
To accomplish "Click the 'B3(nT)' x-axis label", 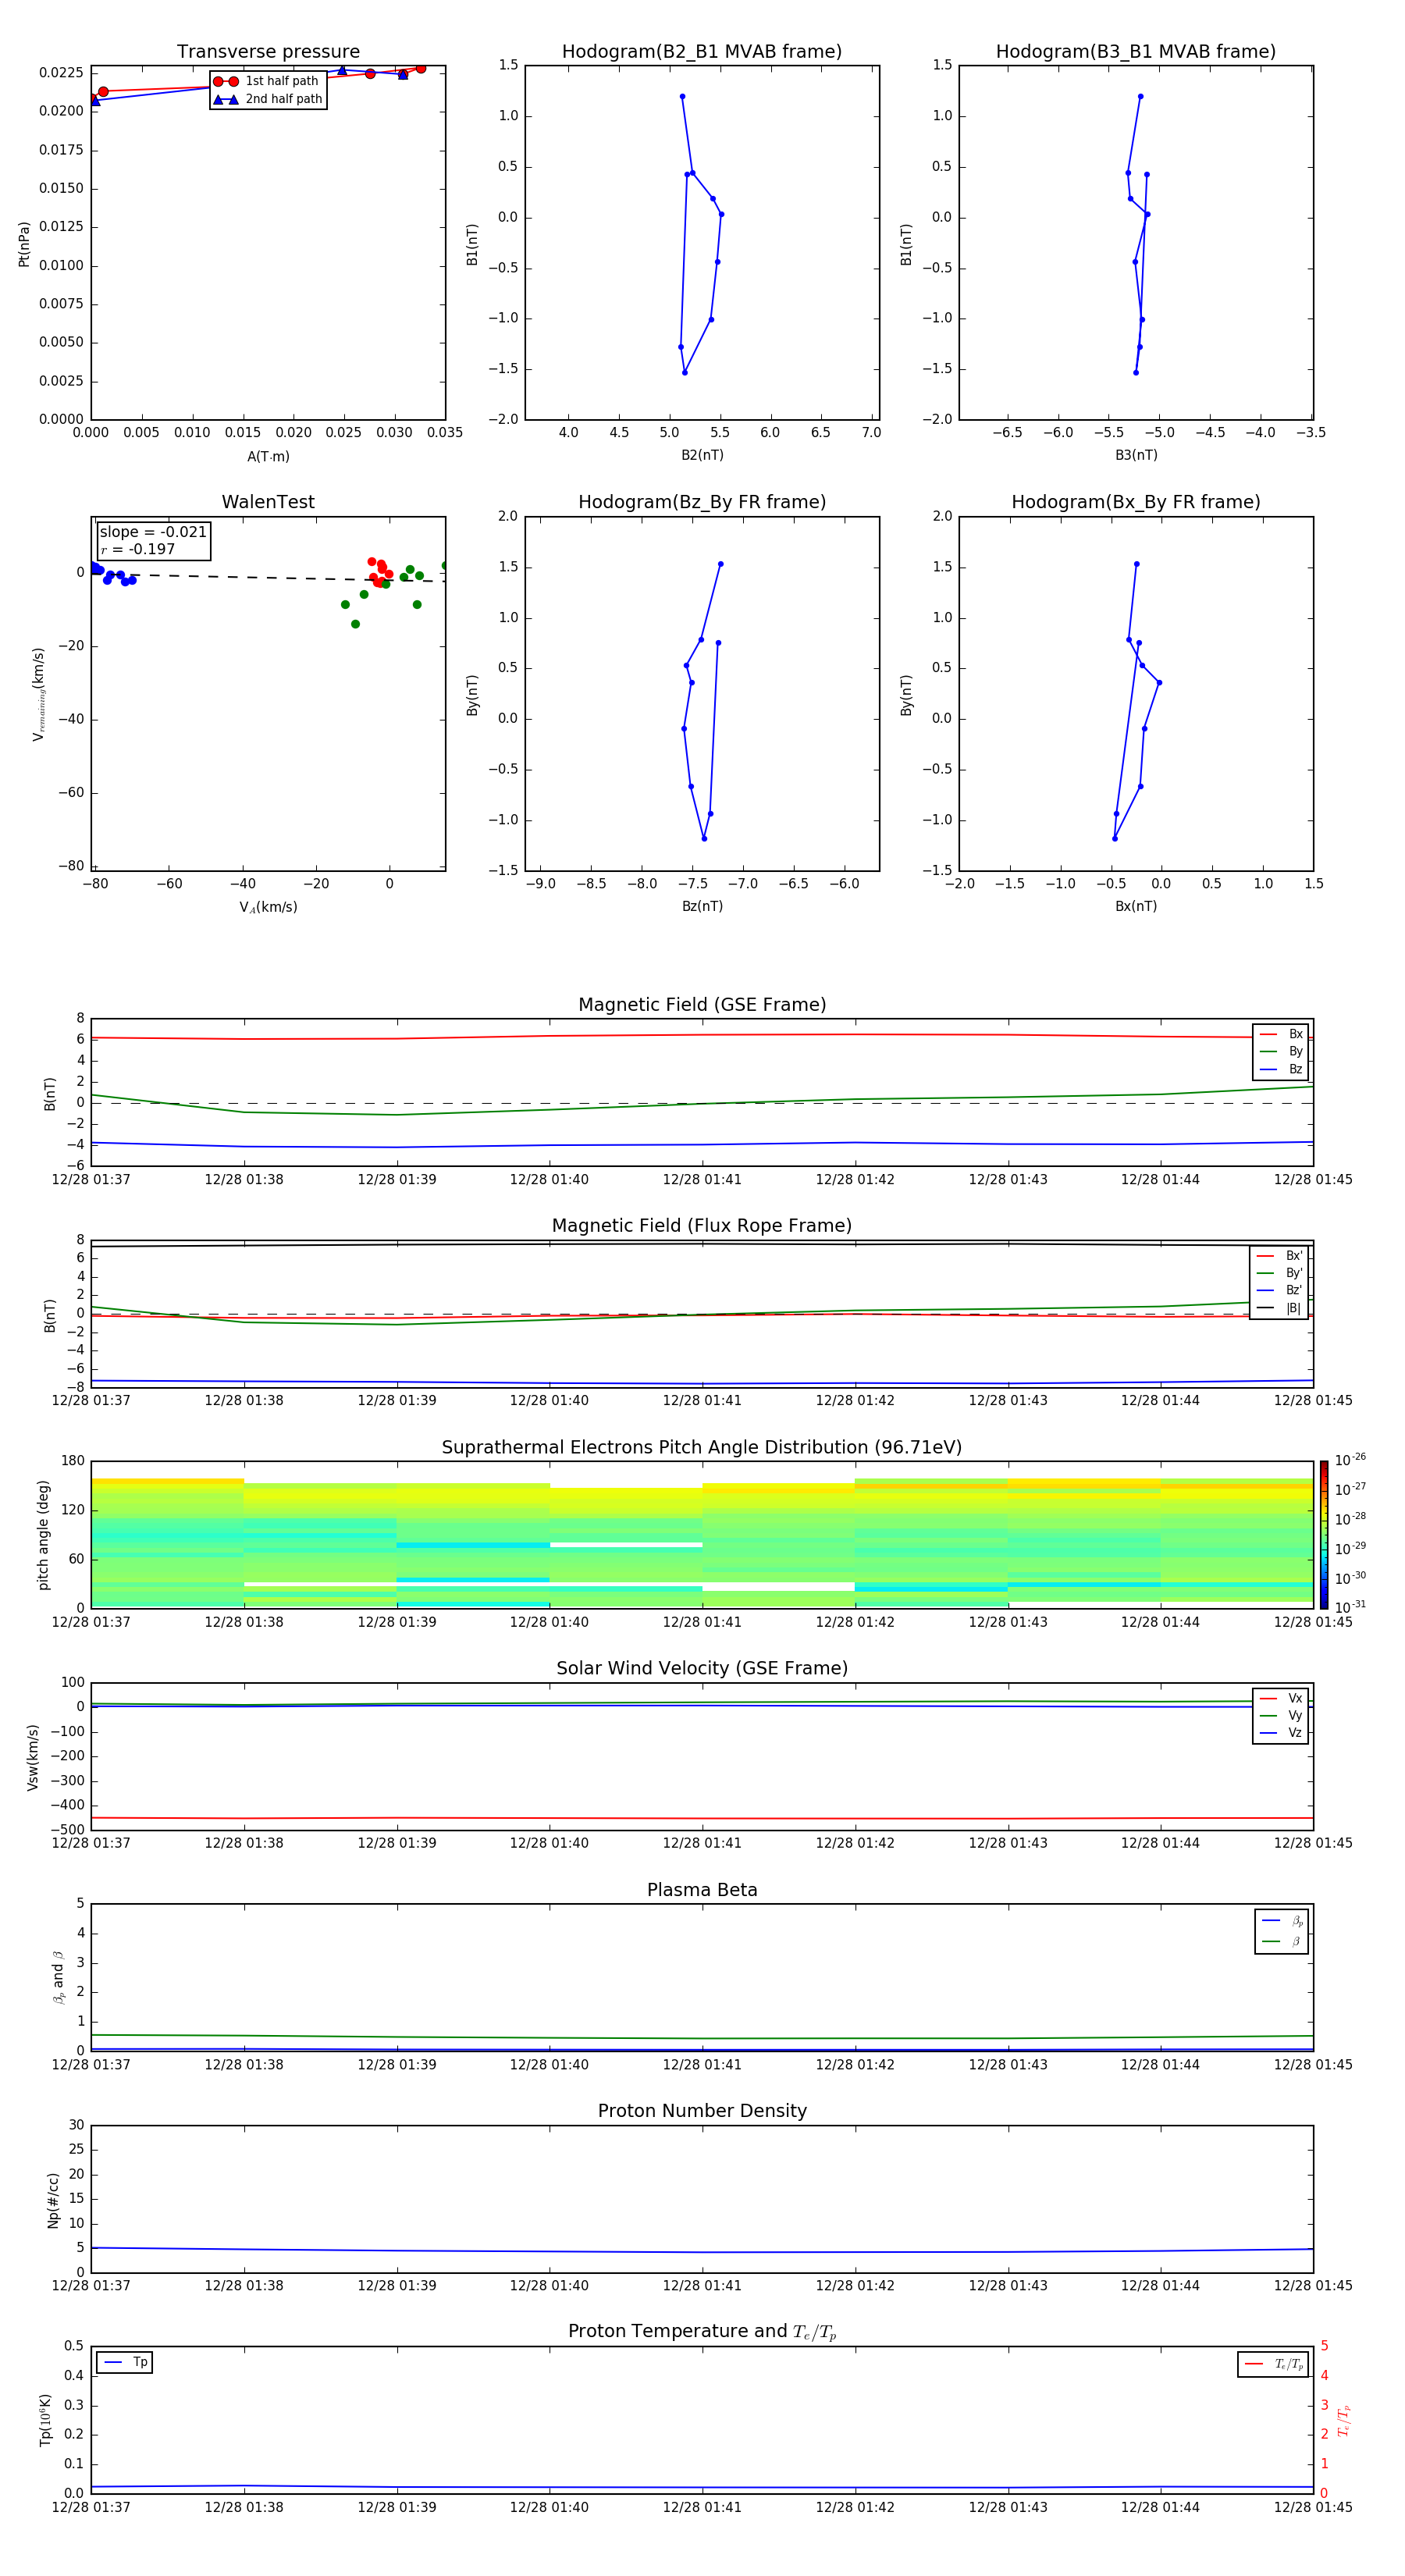I will coord(1136,455).
